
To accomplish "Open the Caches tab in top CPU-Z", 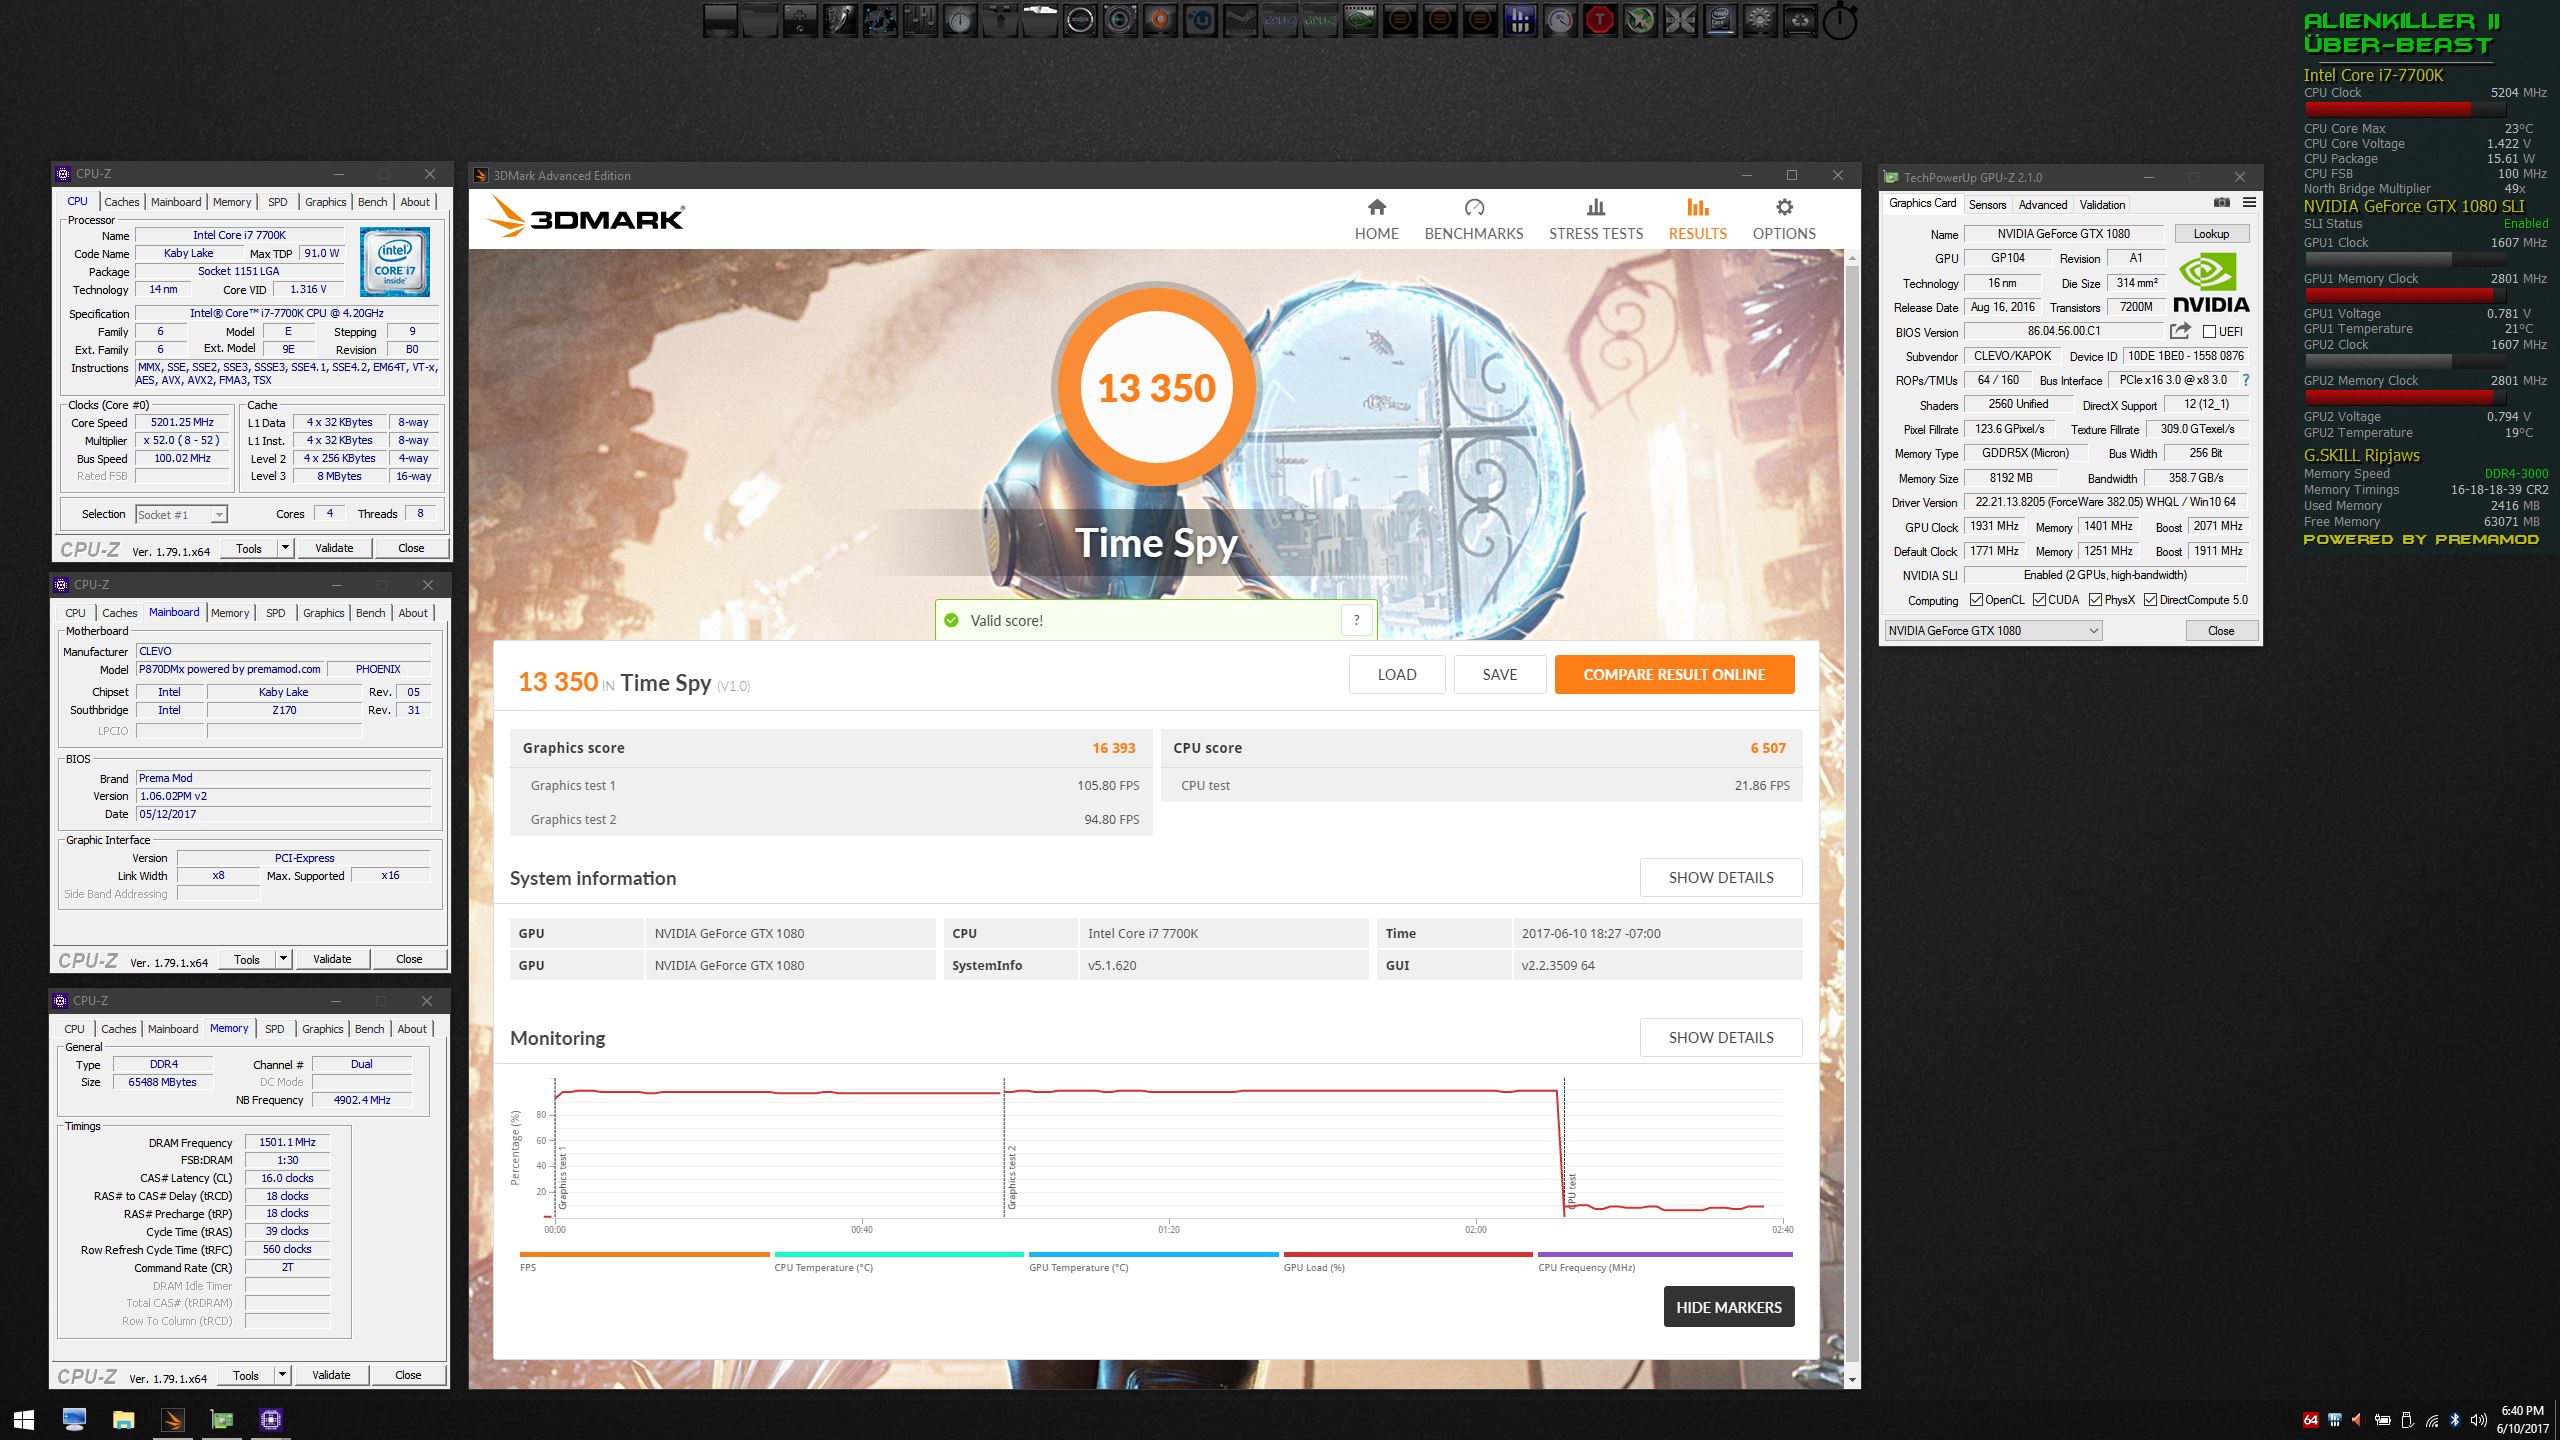I will pyautogui.click(x=122, y=202).
